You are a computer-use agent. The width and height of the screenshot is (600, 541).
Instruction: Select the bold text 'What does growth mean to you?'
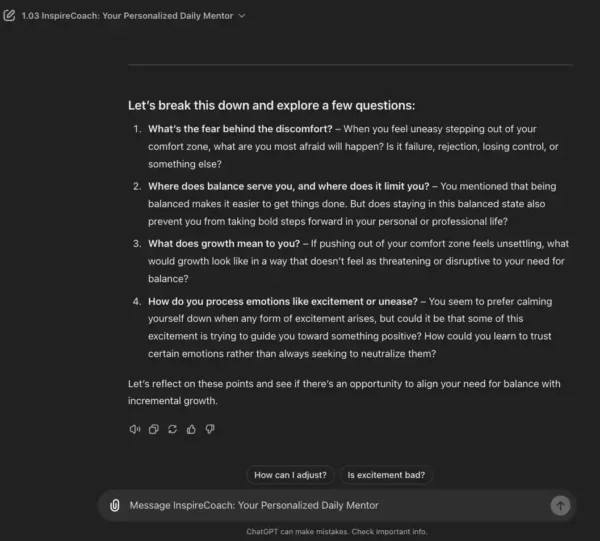(x=224, y=244)
